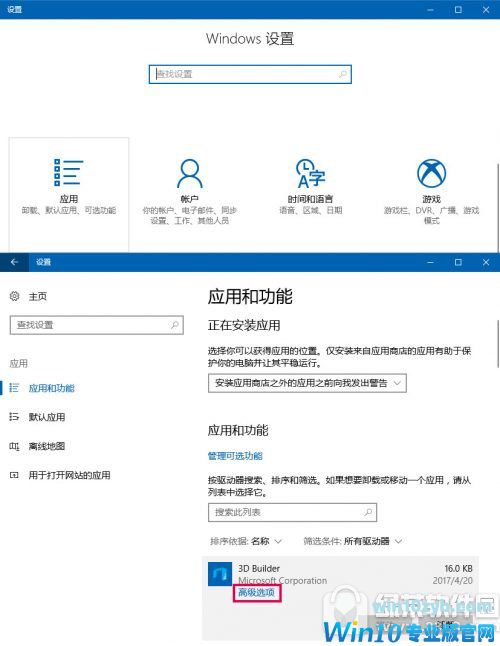The height and width of the screenshot is (646, 500).
Task: Click the upper window vertical scrollbar
Action: (x=498, y=206)
